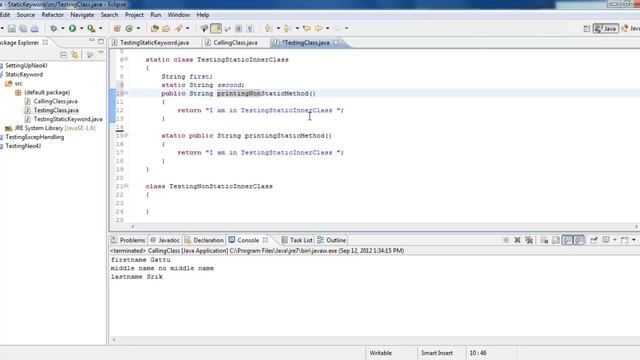Click Collapse All in Package Explorer
640x360 pixels.
click(63, 54)
